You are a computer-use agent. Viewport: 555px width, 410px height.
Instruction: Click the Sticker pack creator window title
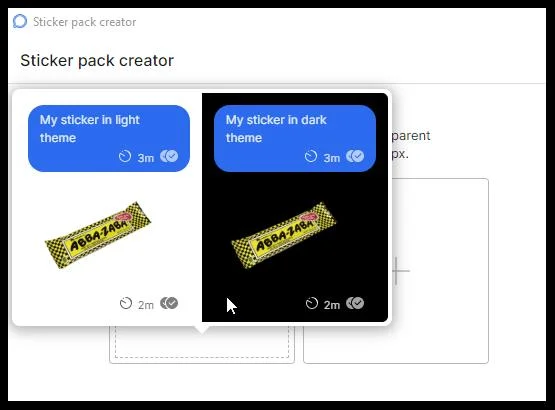tap(85, 22)
